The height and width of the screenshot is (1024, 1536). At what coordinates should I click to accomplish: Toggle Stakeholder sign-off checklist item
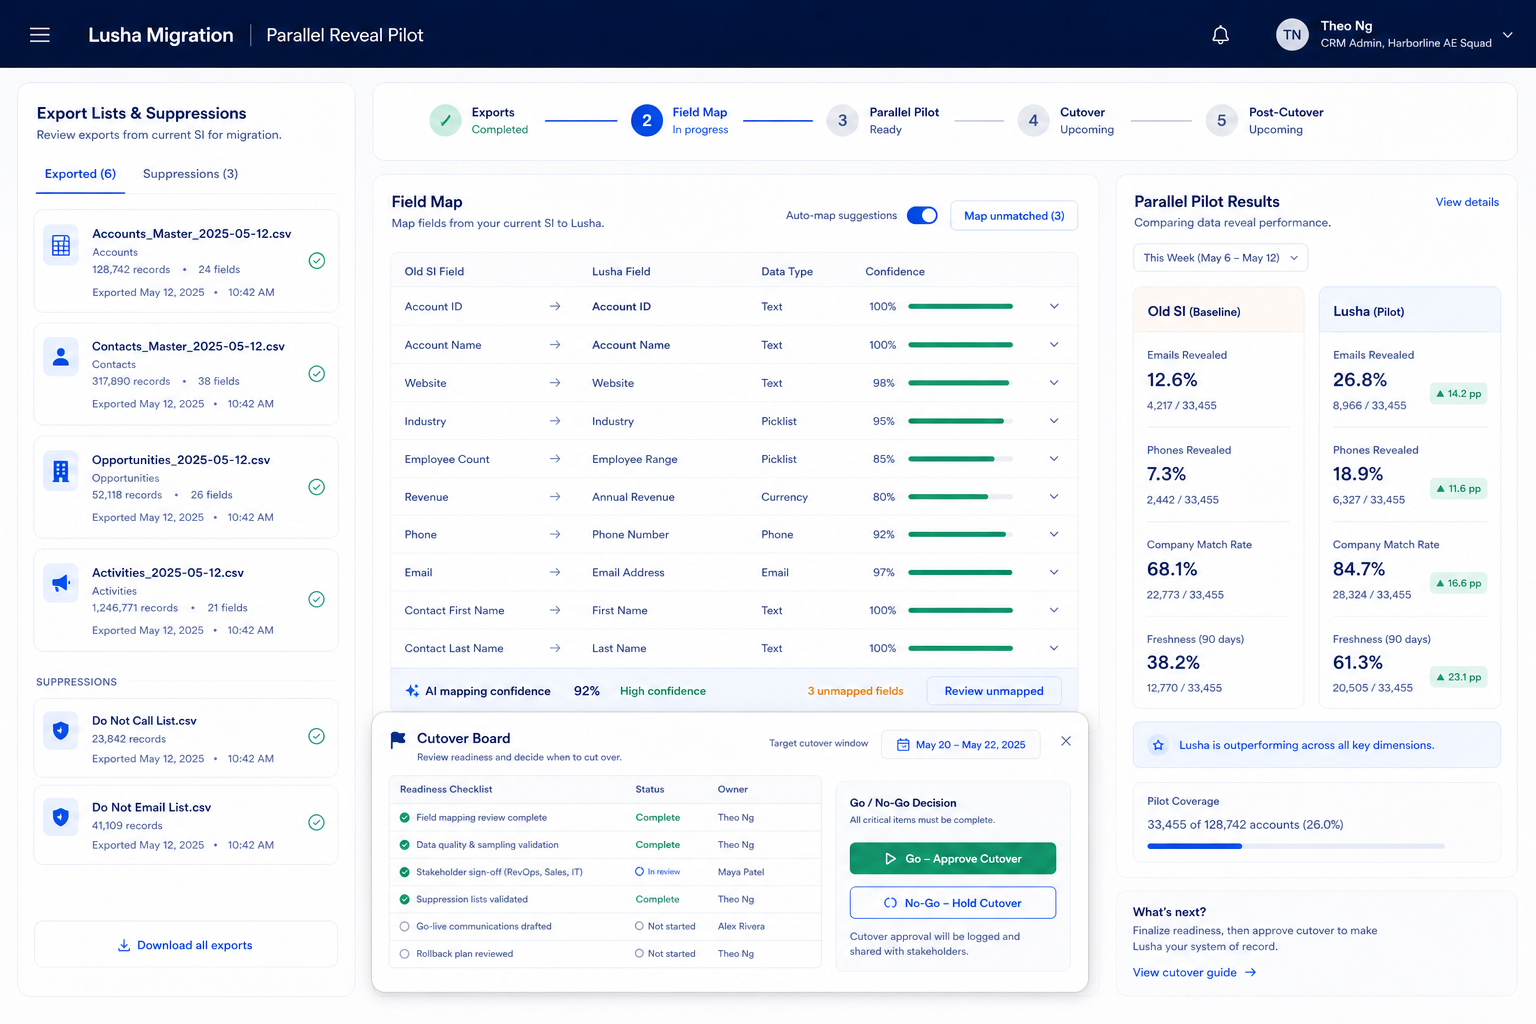tap(405, 872)
